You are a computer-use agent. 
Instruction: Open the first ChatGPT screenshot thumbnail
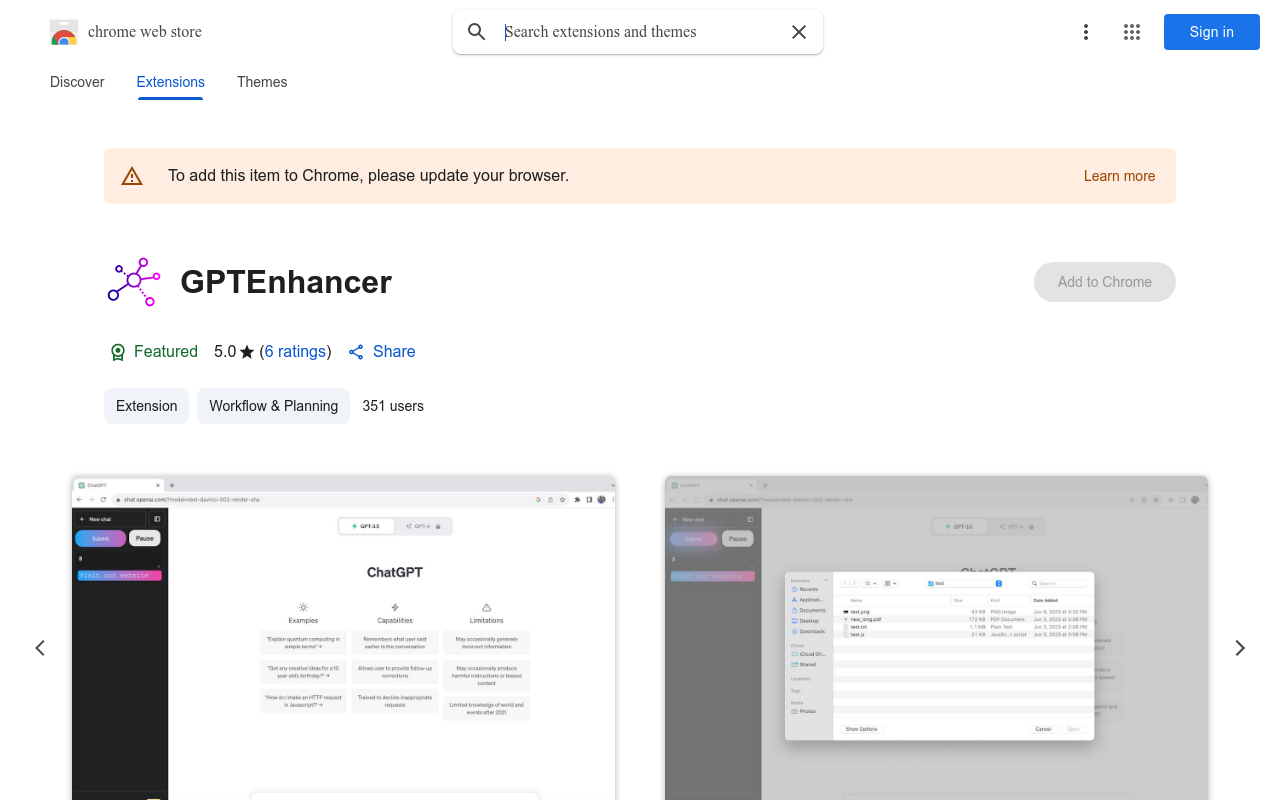coord(343,638)
